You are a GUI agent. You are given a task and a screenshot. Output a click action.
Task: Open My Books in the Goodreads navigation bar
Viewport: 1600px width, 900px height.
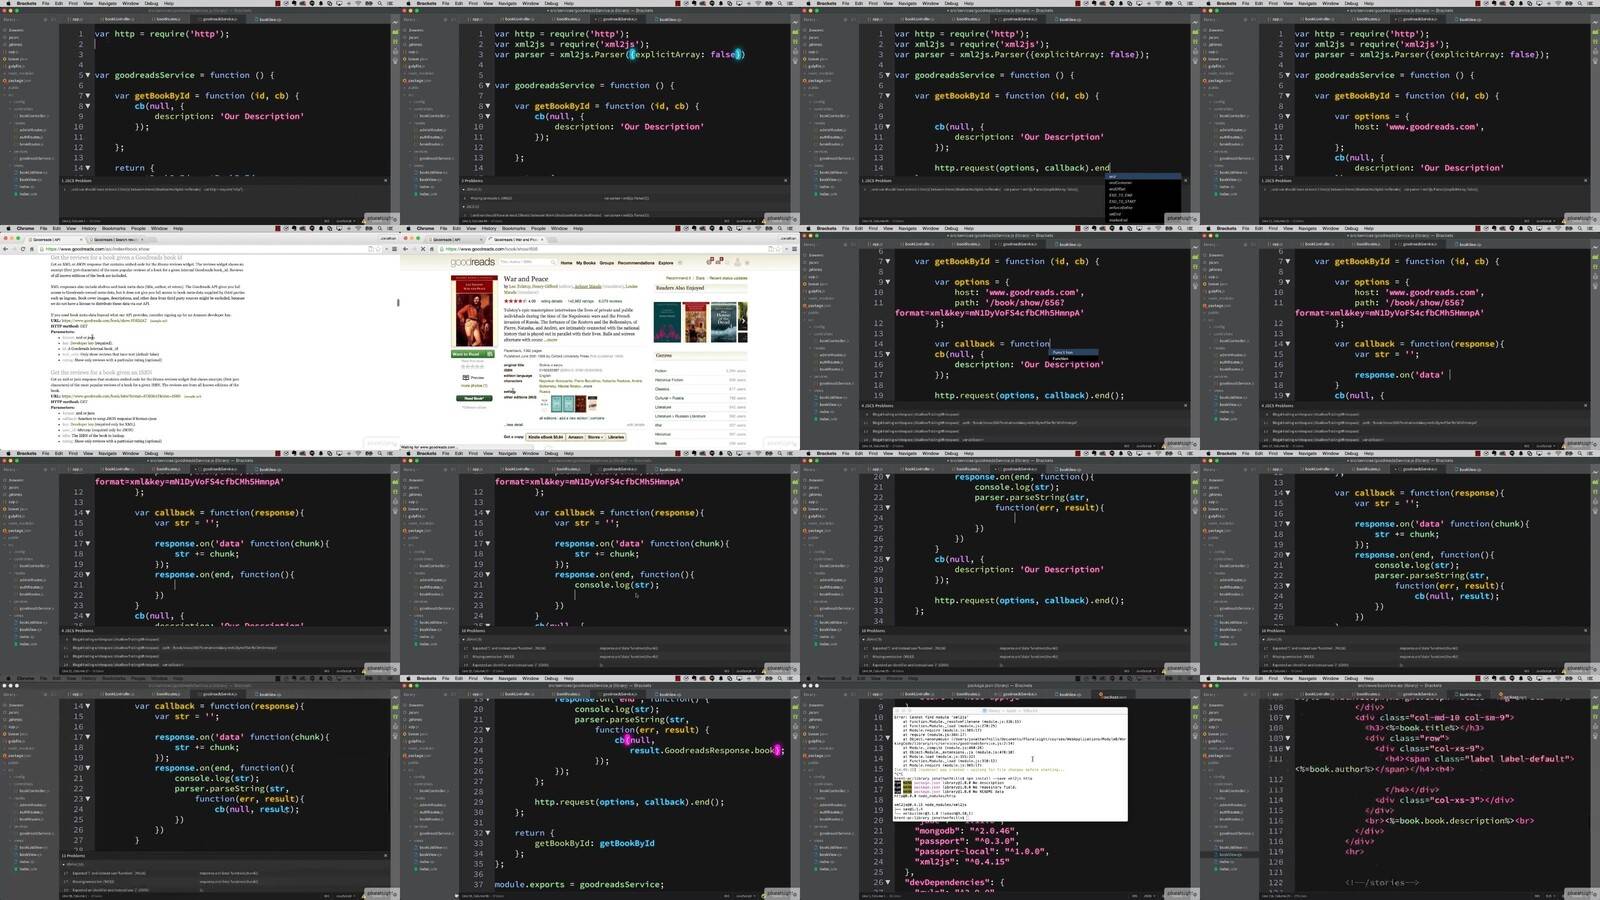[586, 263]
